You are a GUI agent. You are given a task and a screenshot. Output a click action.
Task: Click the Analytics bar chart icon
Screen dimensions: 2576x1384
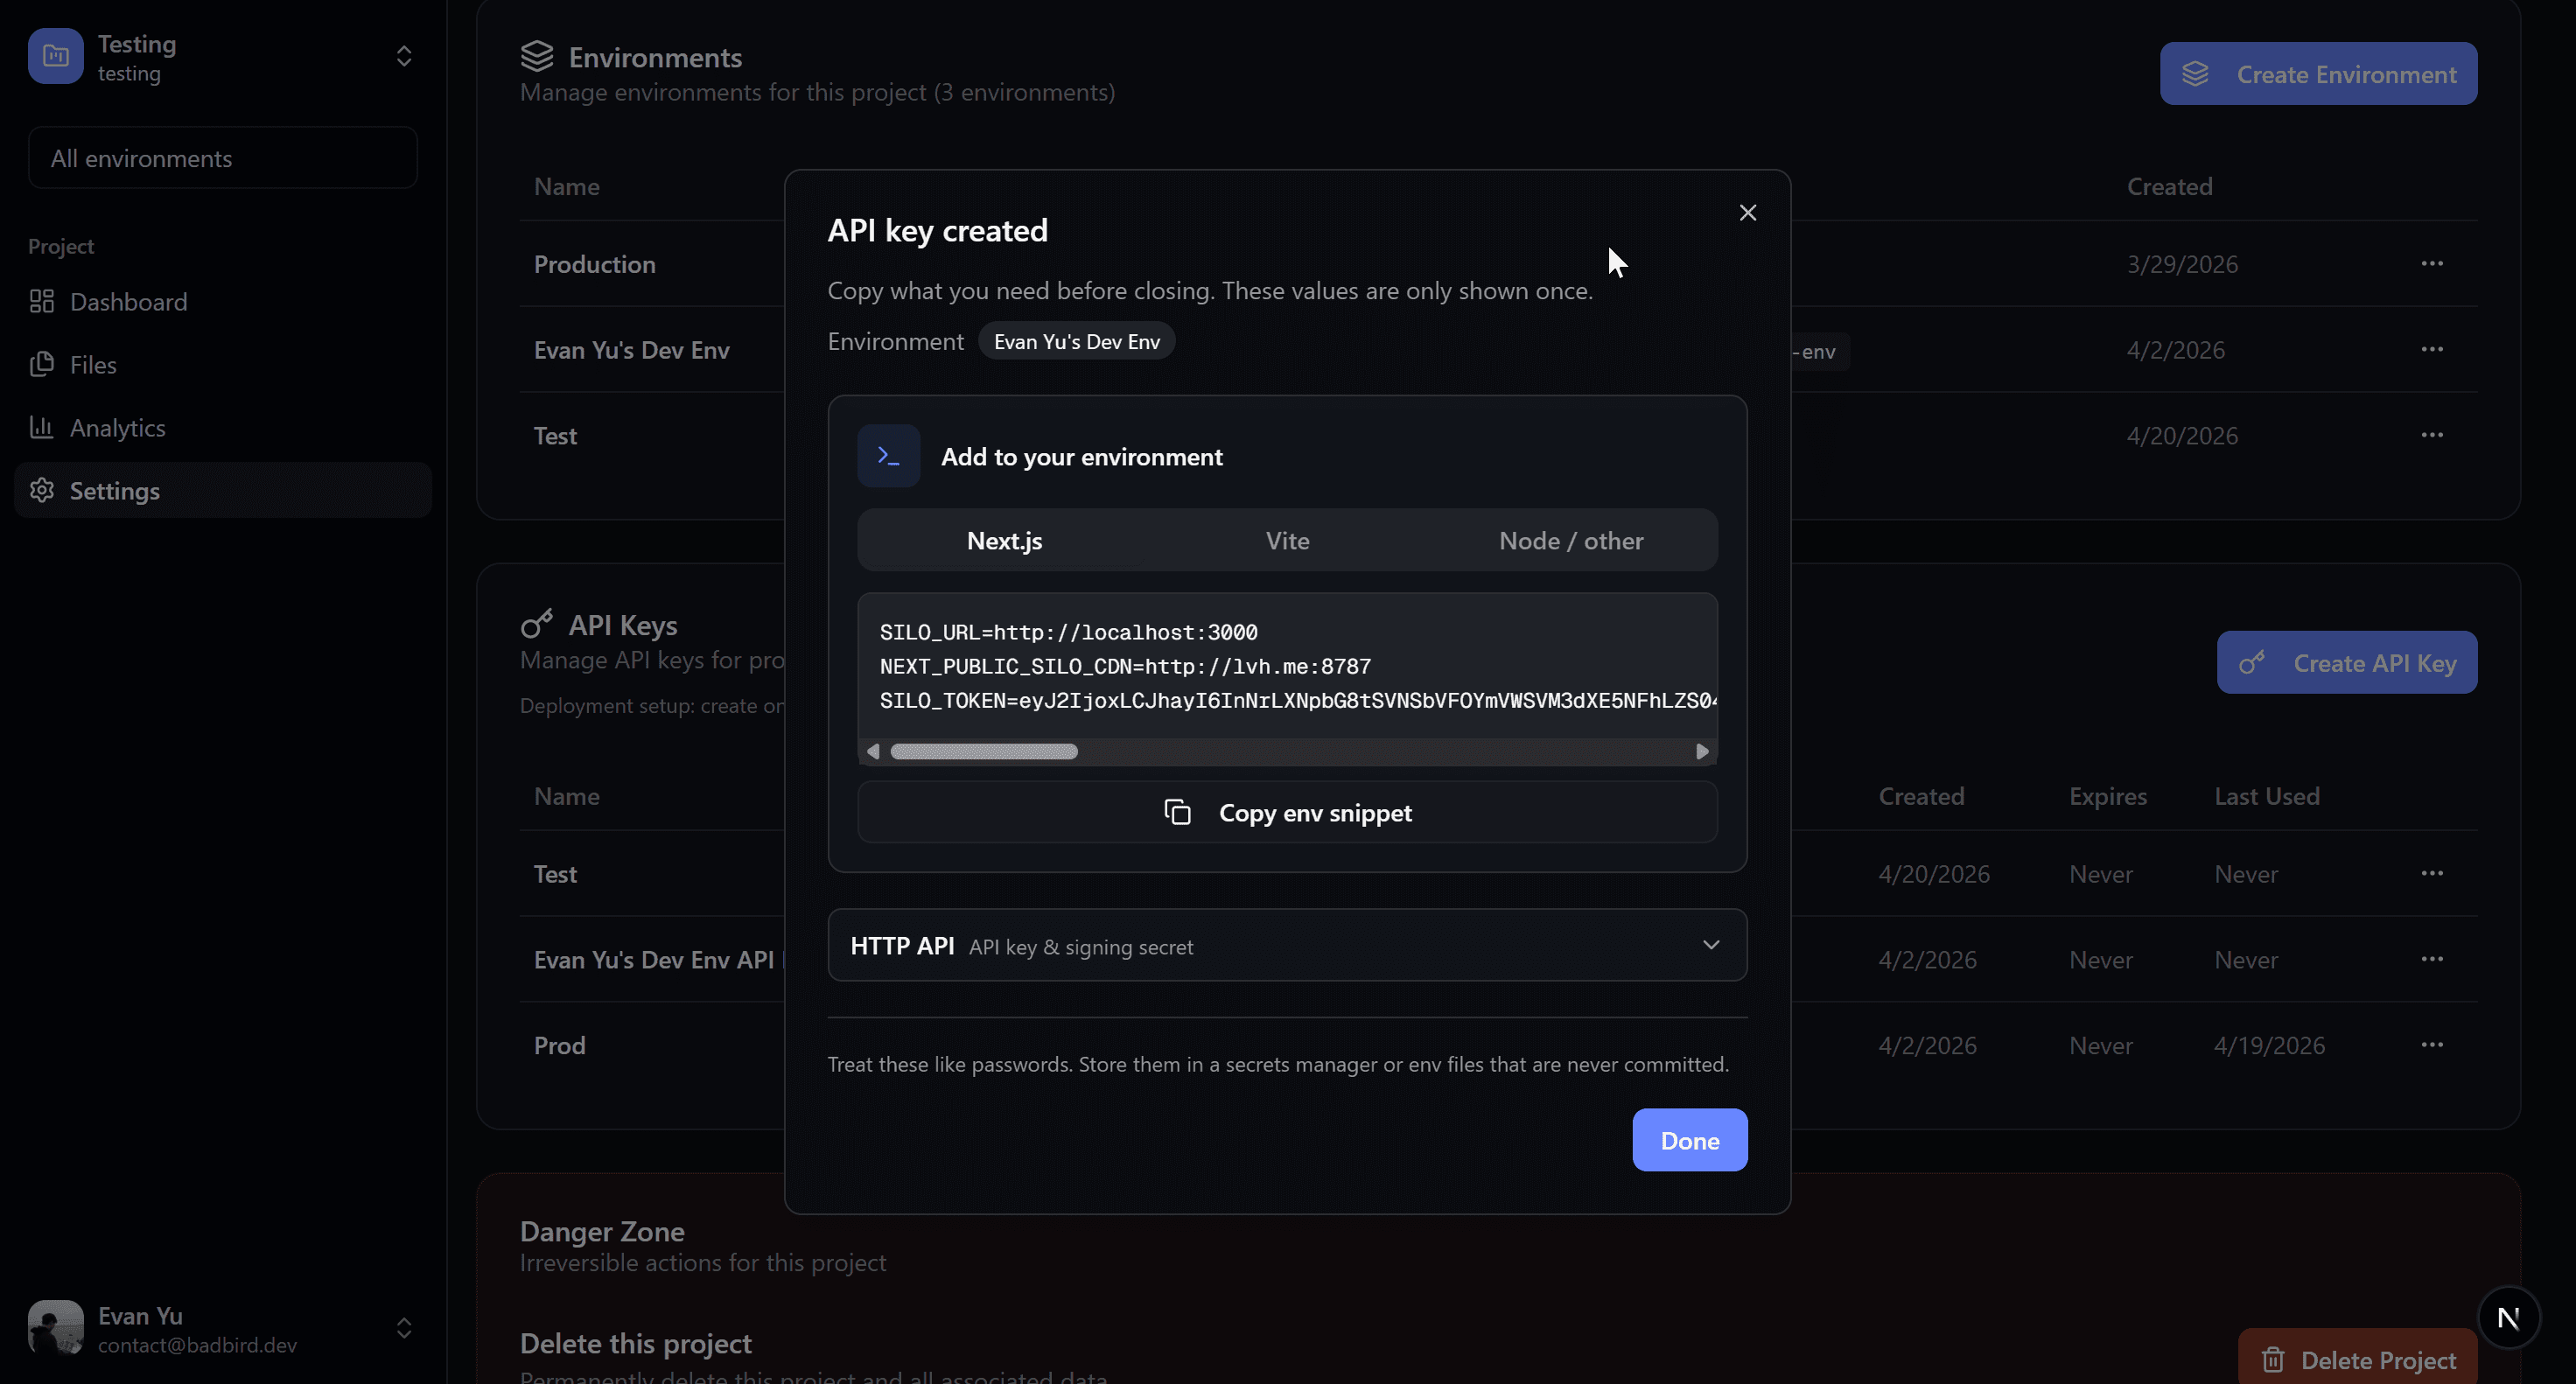click(x=42, y=427)
